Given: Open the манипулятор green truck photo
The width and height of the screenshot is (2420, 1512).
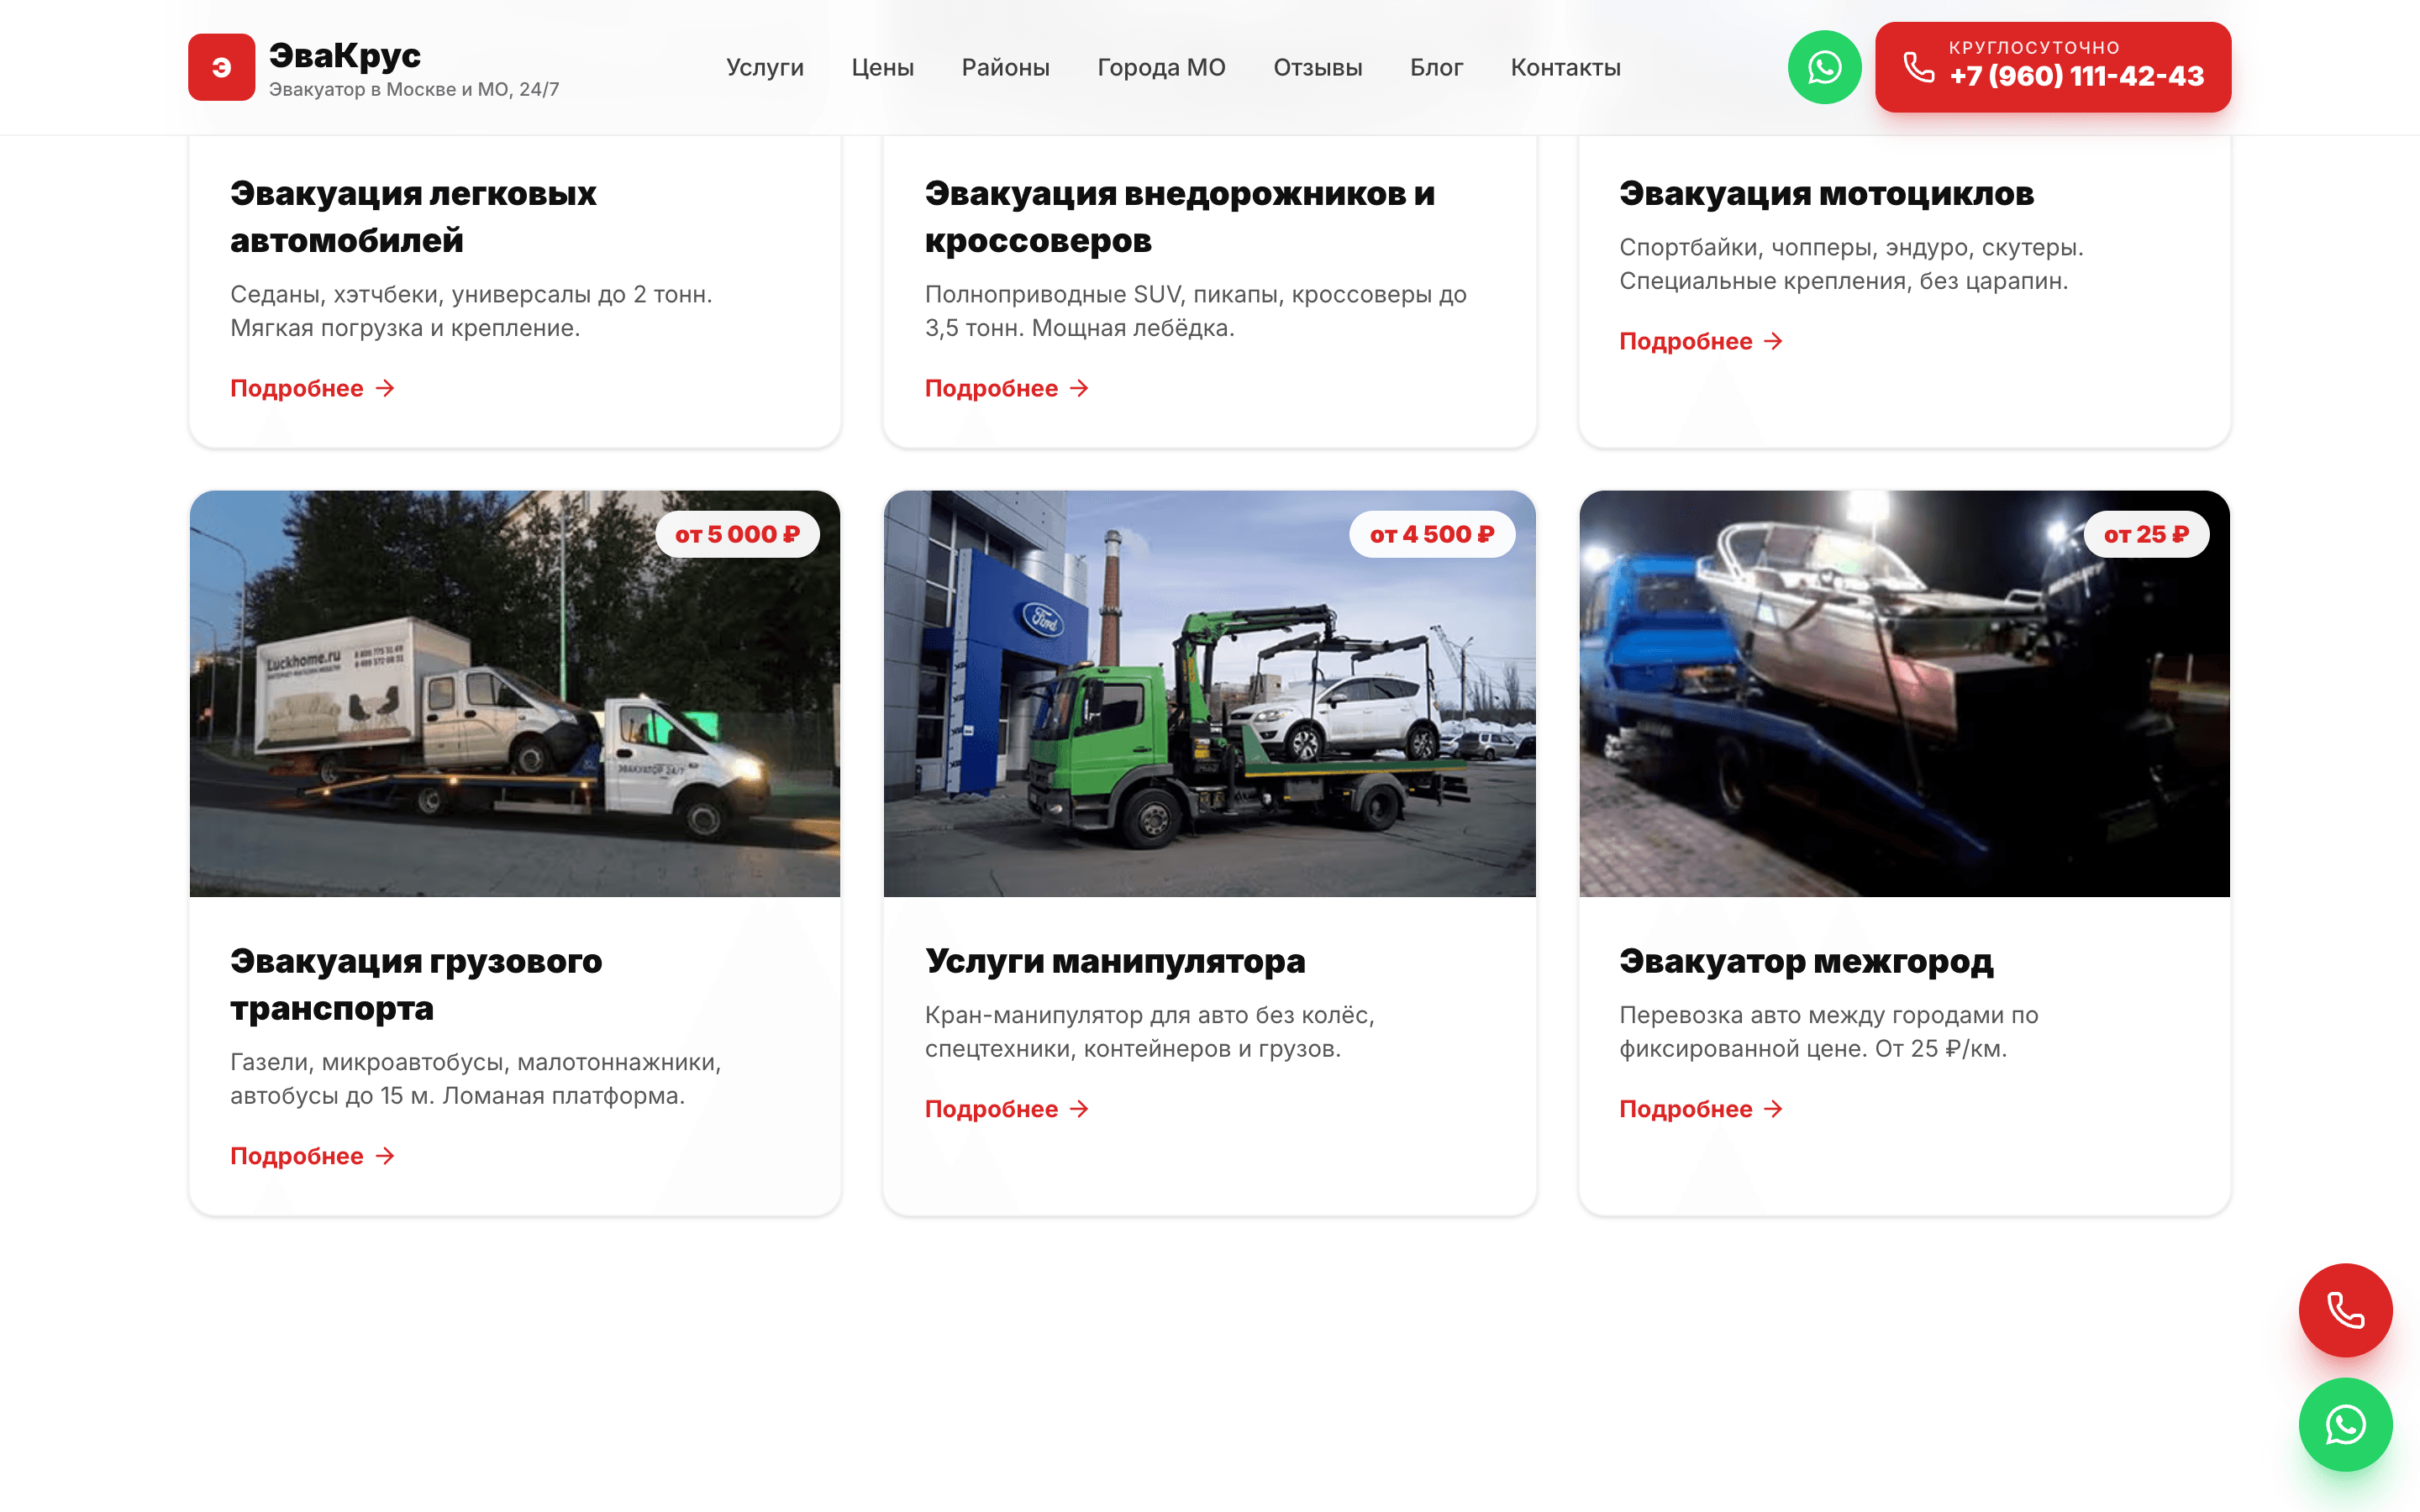Looking at the screenshot, I should [1209, 693].
